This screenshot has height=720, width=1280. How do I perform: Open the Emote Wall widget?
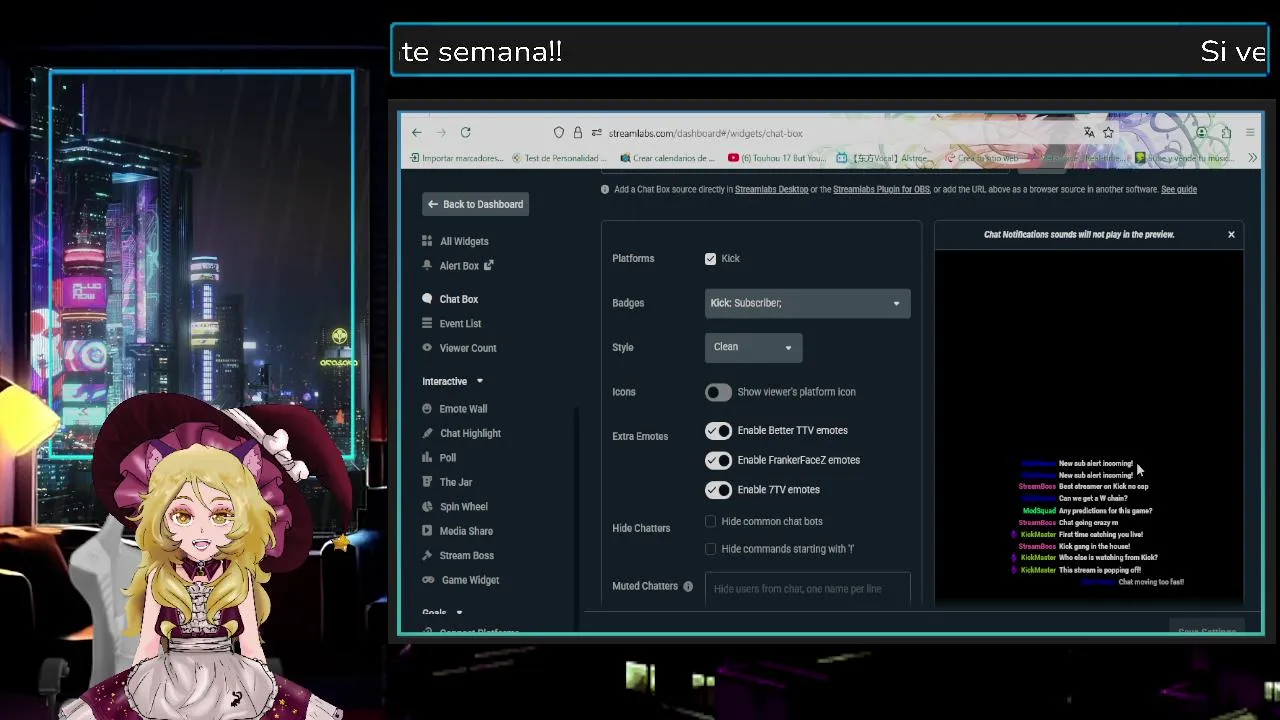point(463,409)
